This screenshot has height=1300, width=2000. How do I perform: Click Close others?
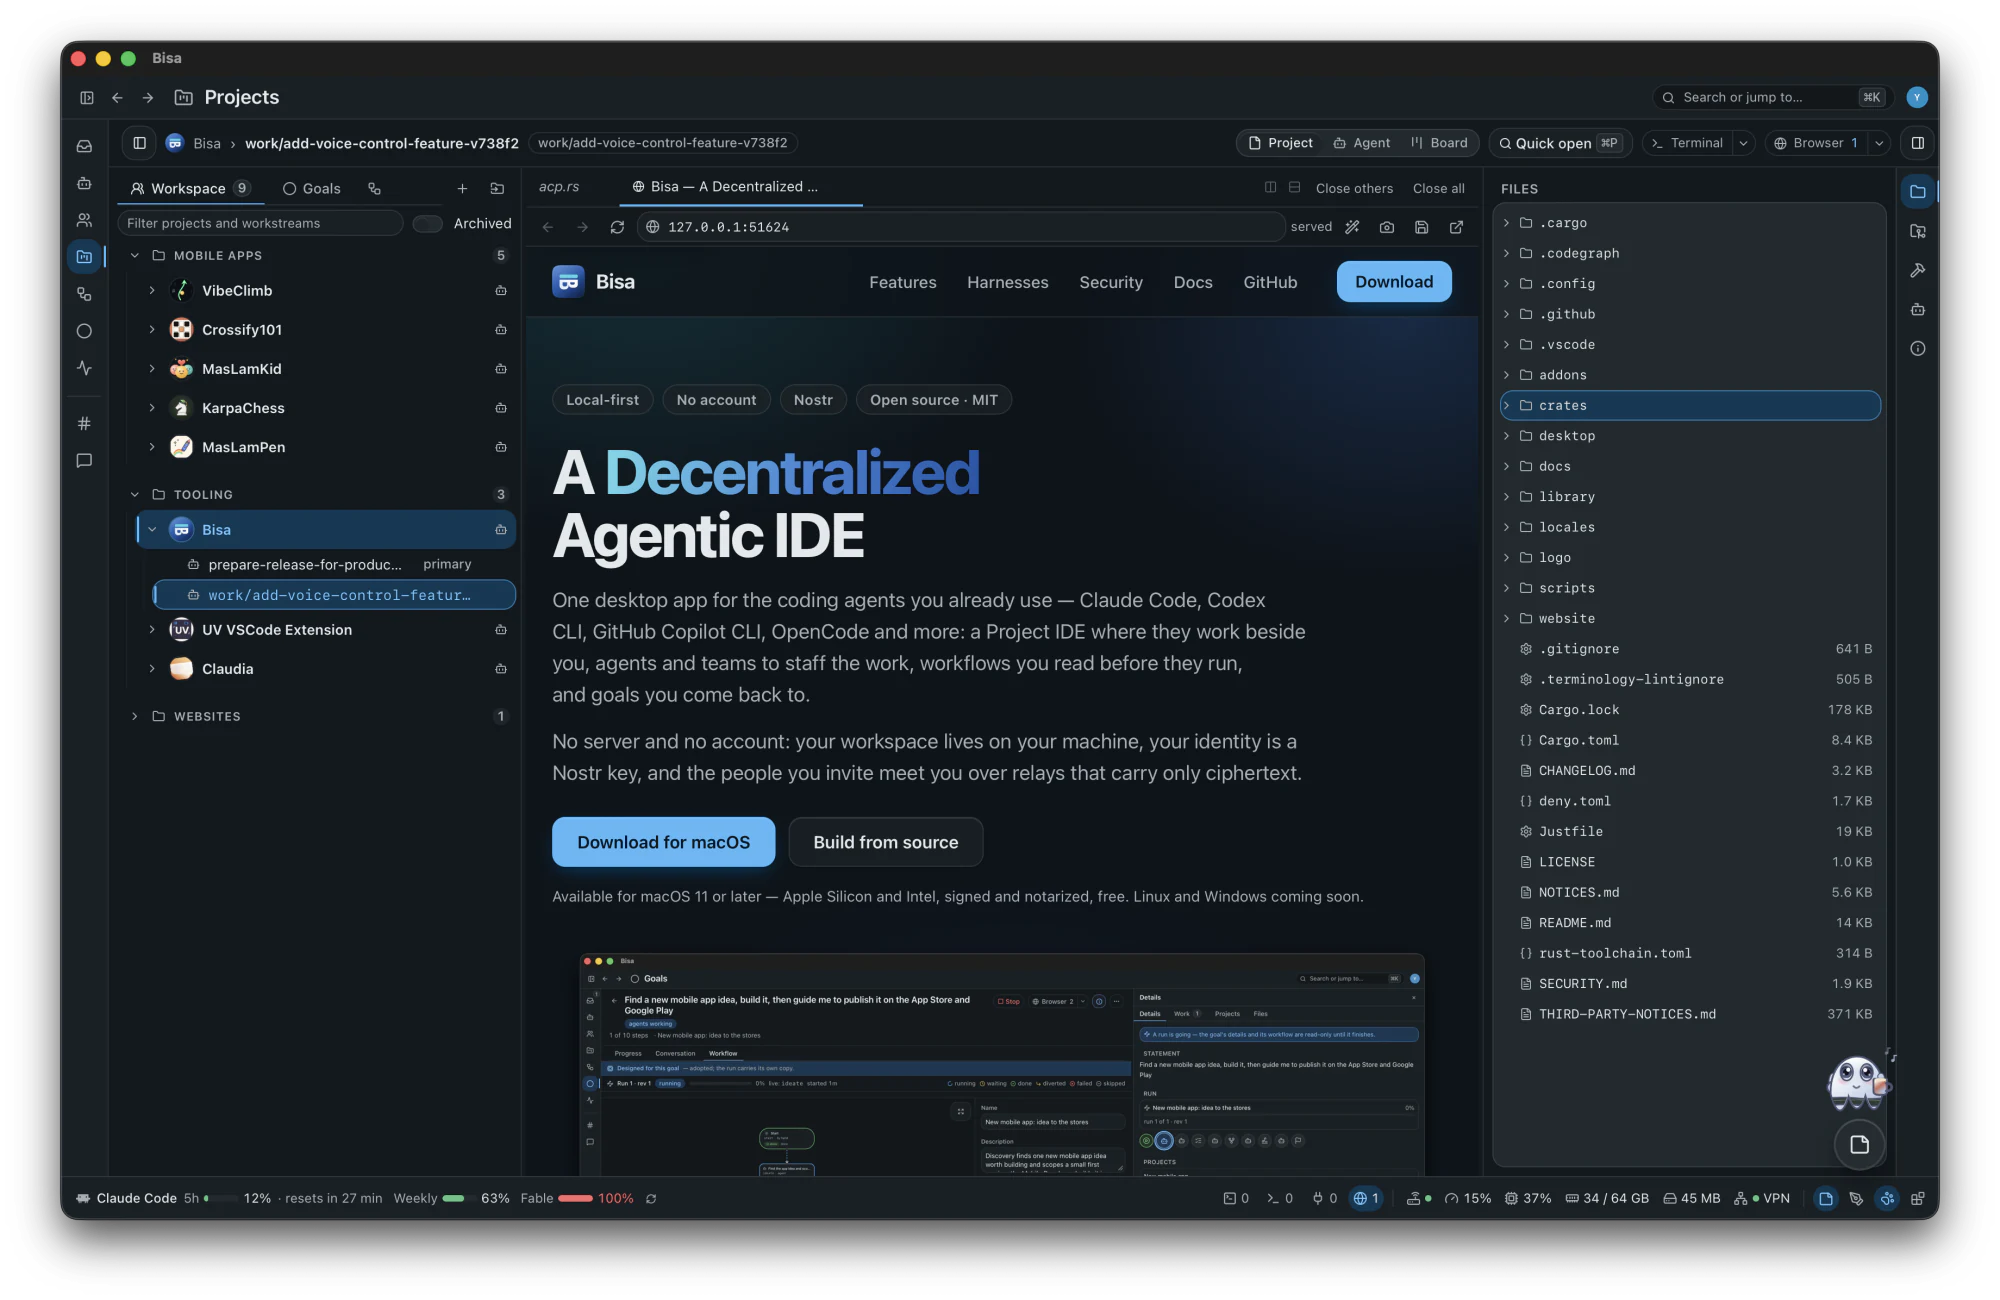point(1353,188)
